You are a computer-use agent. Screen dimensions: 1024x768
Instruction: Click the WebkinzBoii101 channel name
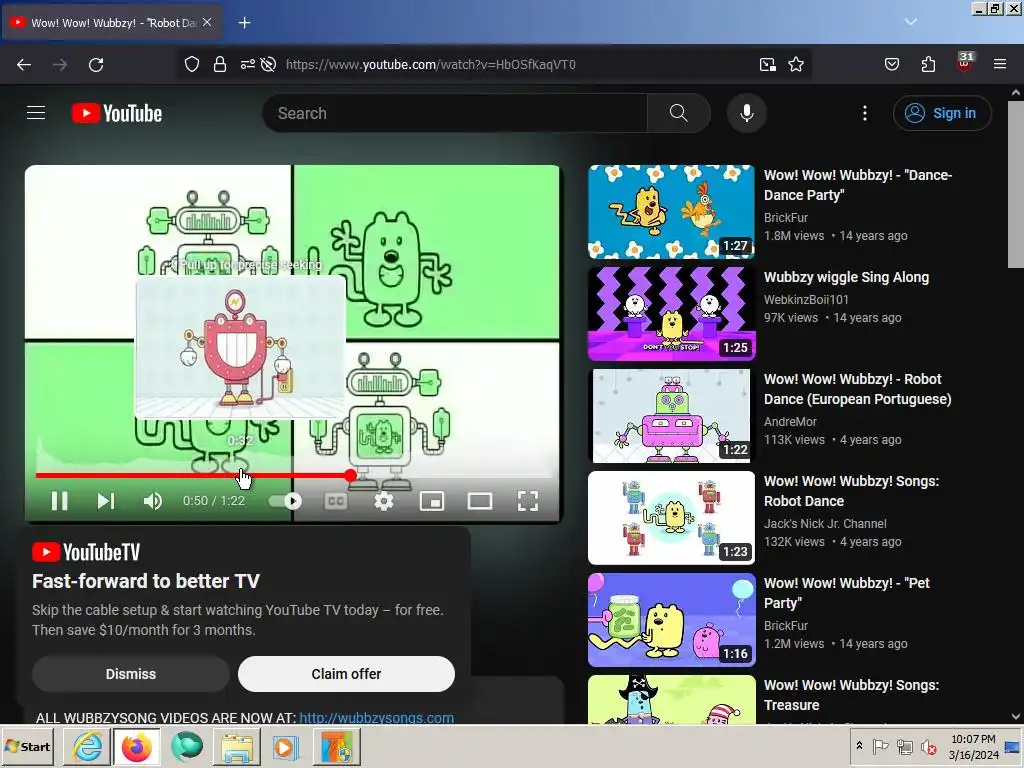(806, 300)
